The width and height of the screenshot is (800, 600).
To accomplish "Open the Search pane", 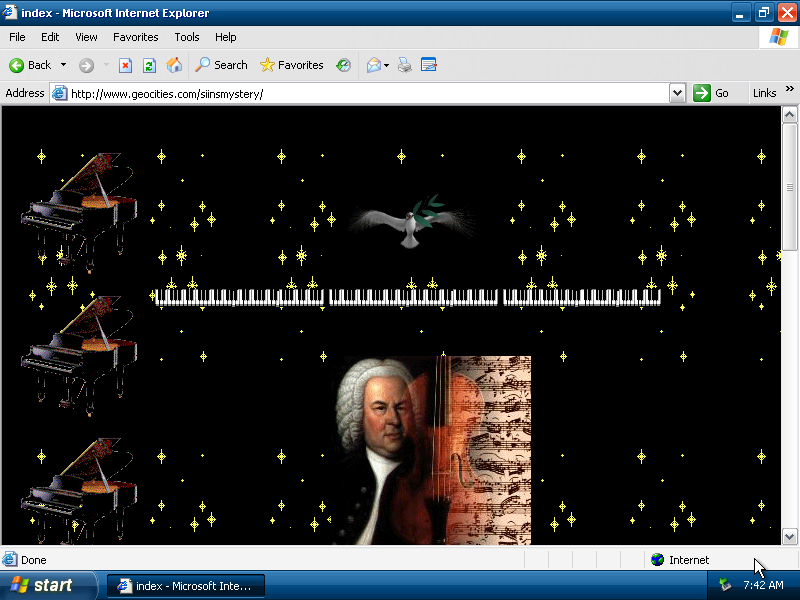I will [221, 65].
